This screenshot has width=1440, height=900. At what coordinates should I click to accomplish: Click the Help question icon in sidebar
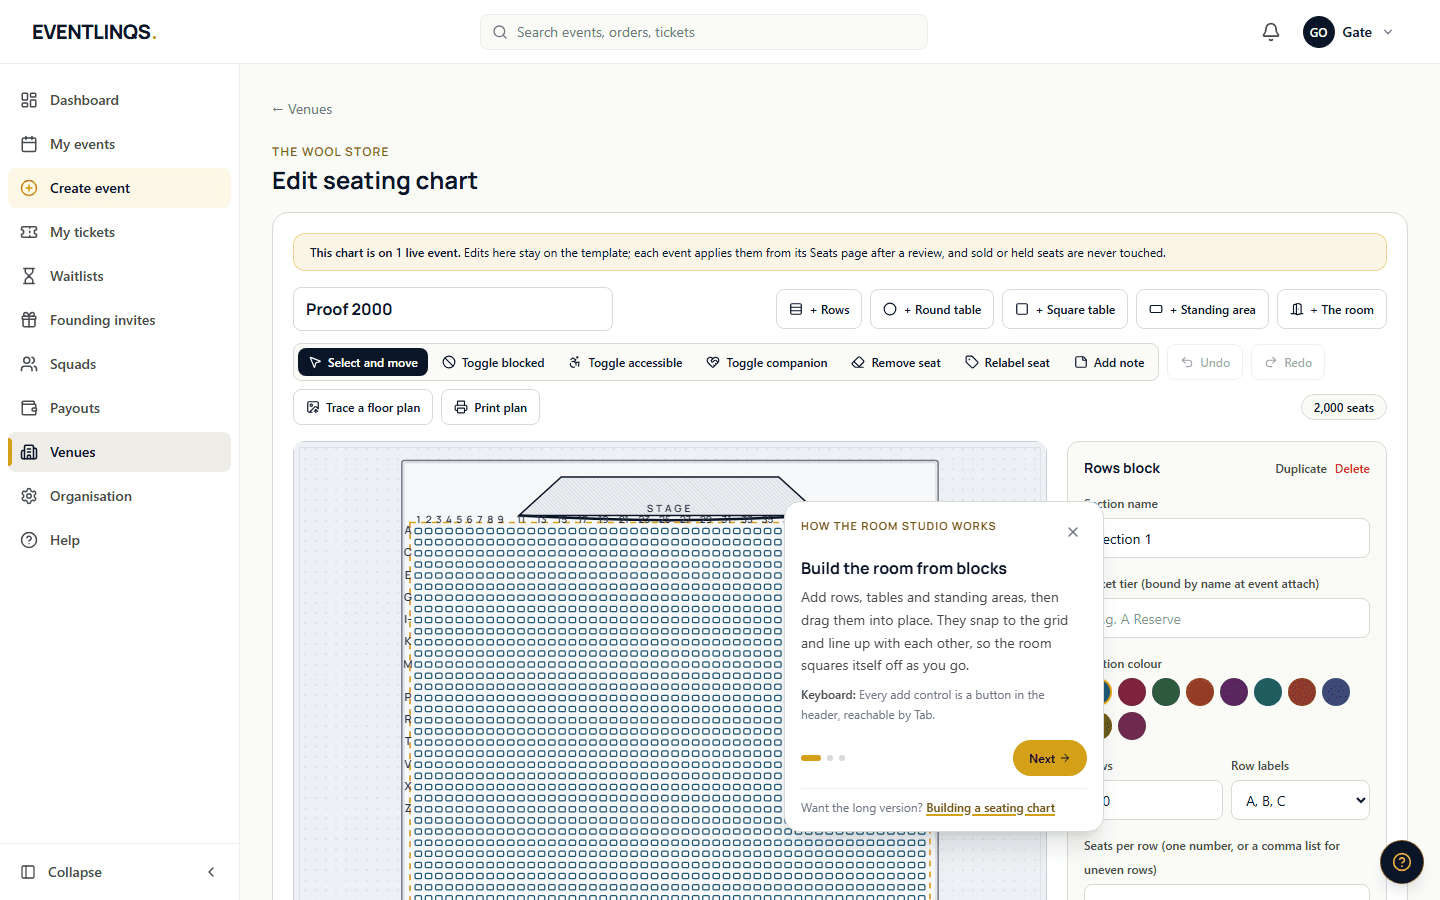coord(29,540)
